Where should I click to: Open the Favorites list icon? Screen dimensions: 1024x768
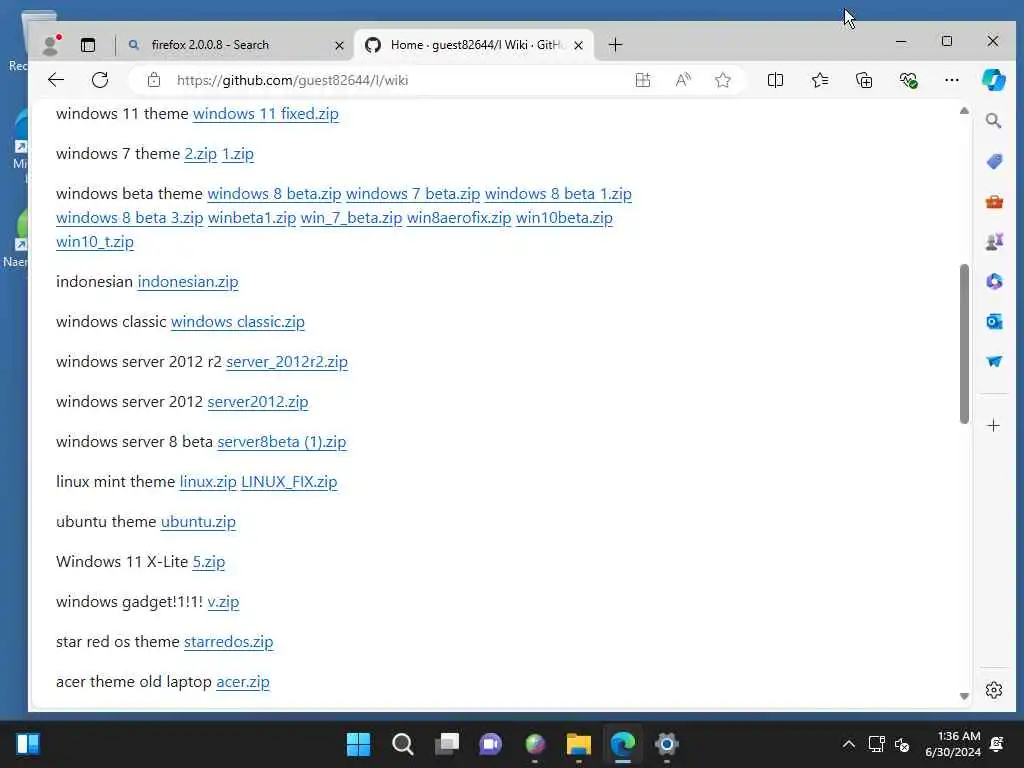(820, 80)
